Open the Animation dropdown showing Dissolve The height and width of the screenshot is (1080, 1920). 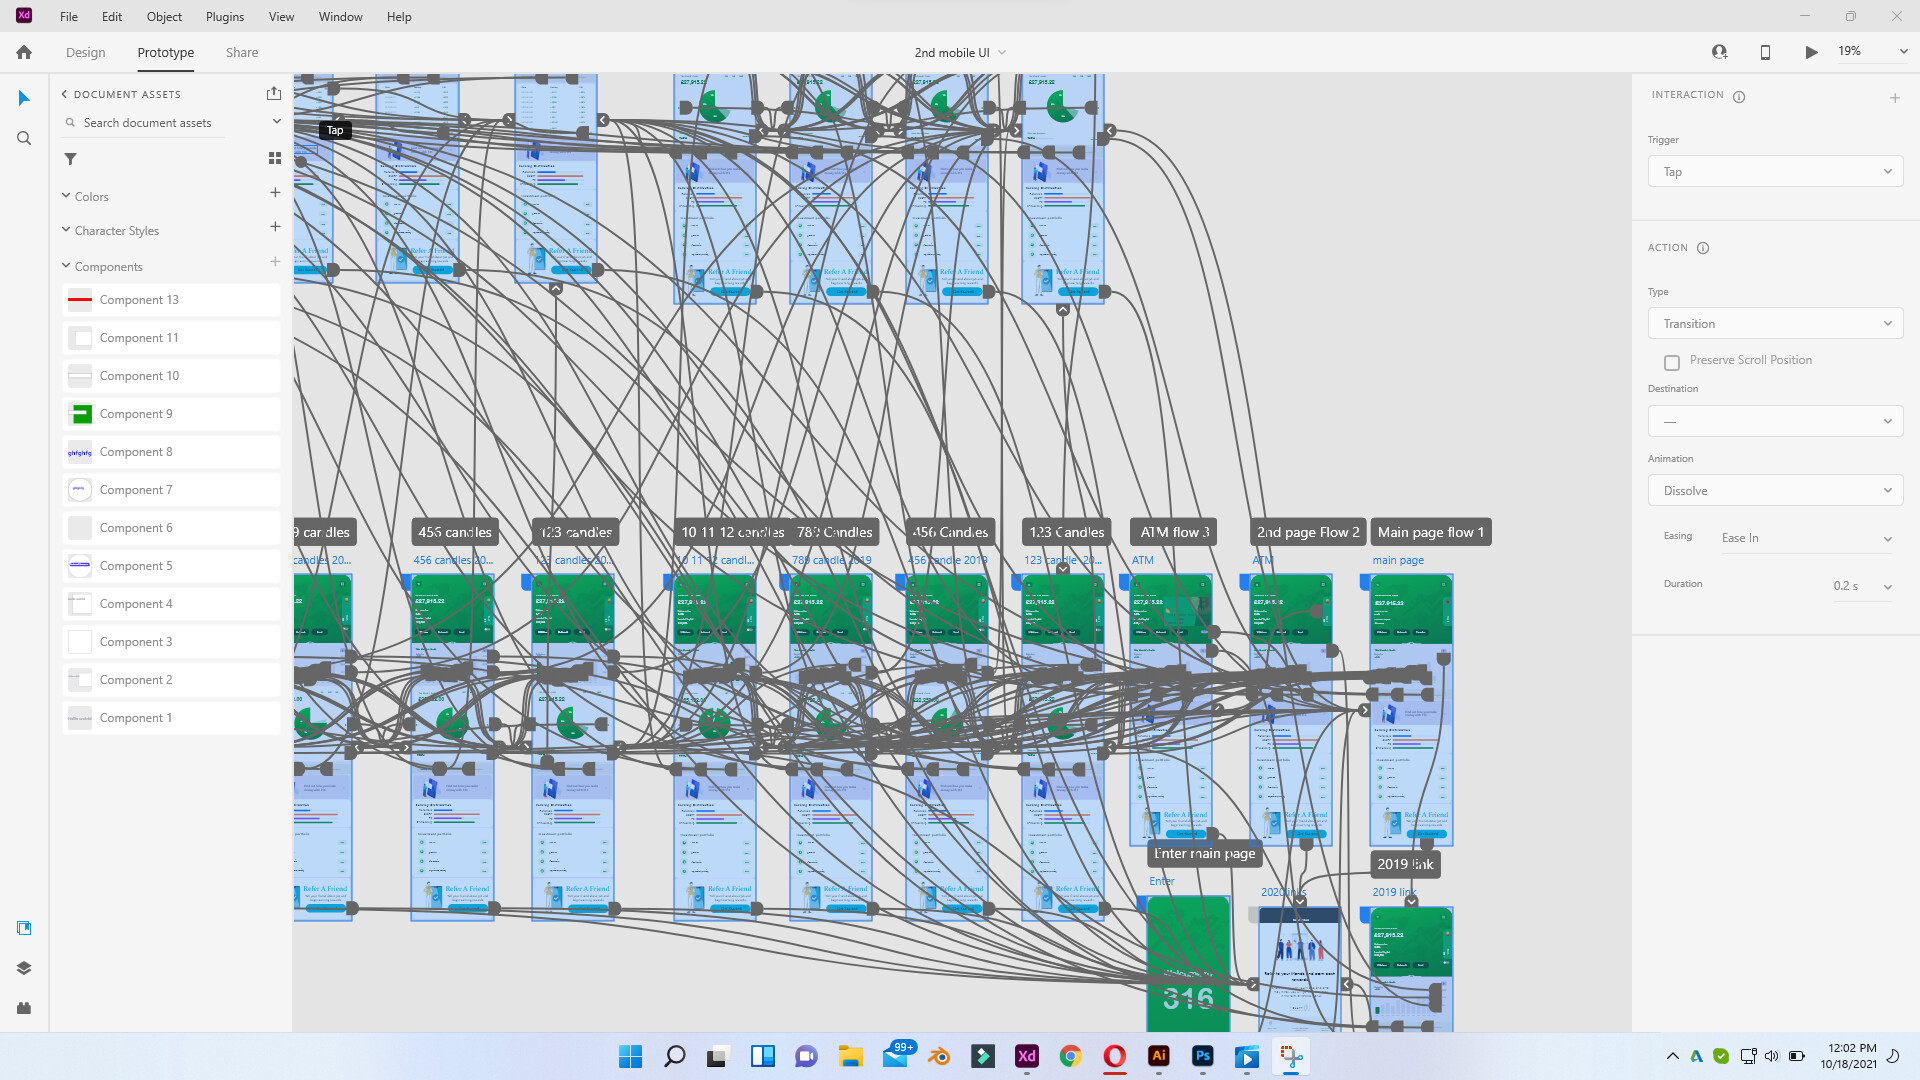coord(1774,490)
